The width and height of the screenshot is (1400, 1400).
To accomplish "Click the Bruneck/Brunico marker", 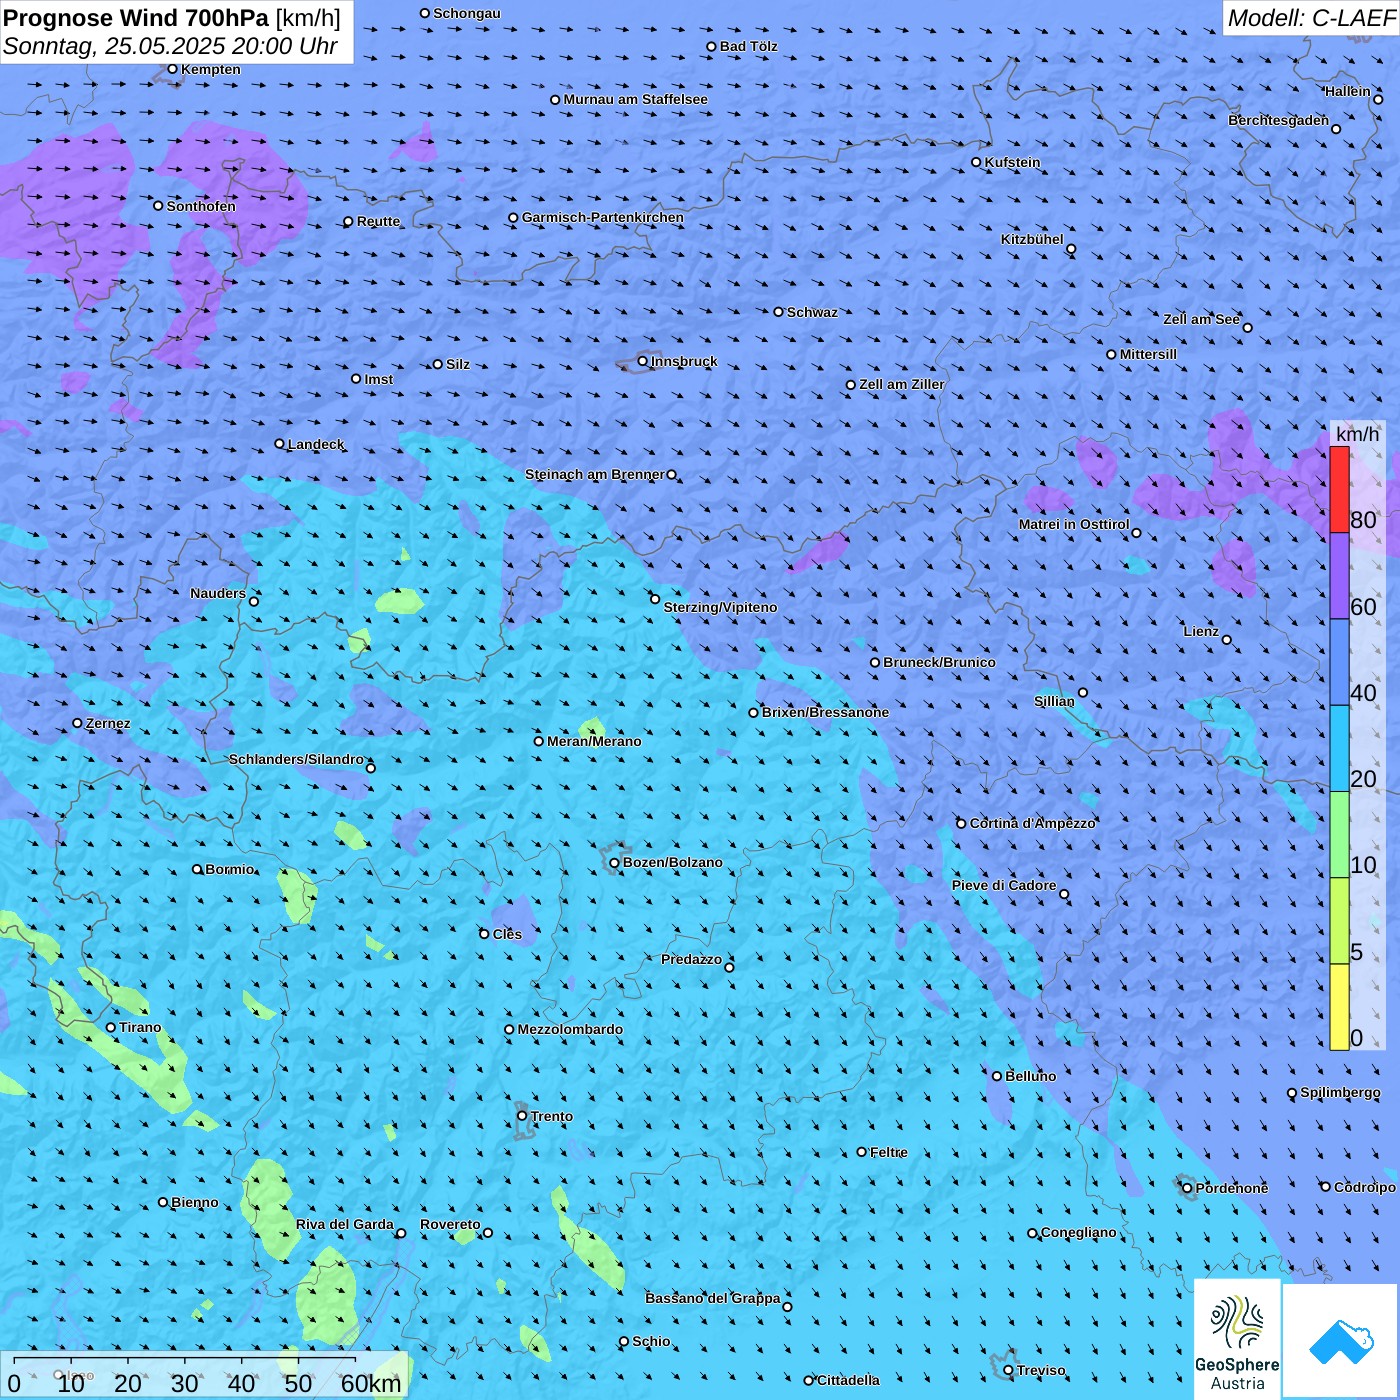I will [874, 662].
